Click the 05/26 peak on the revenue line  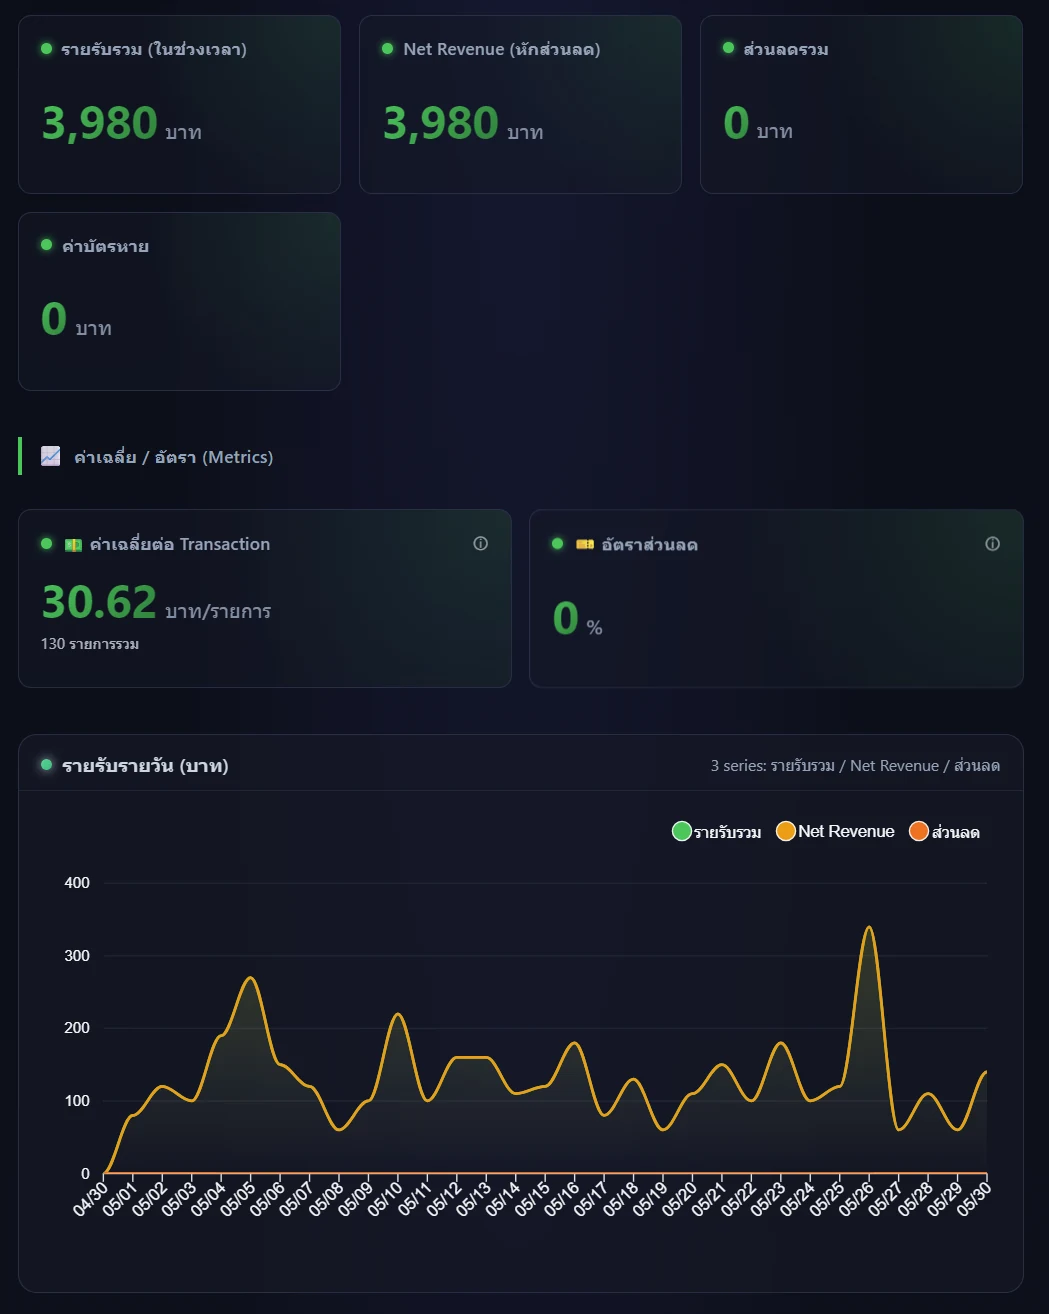[x=869, y=927]
